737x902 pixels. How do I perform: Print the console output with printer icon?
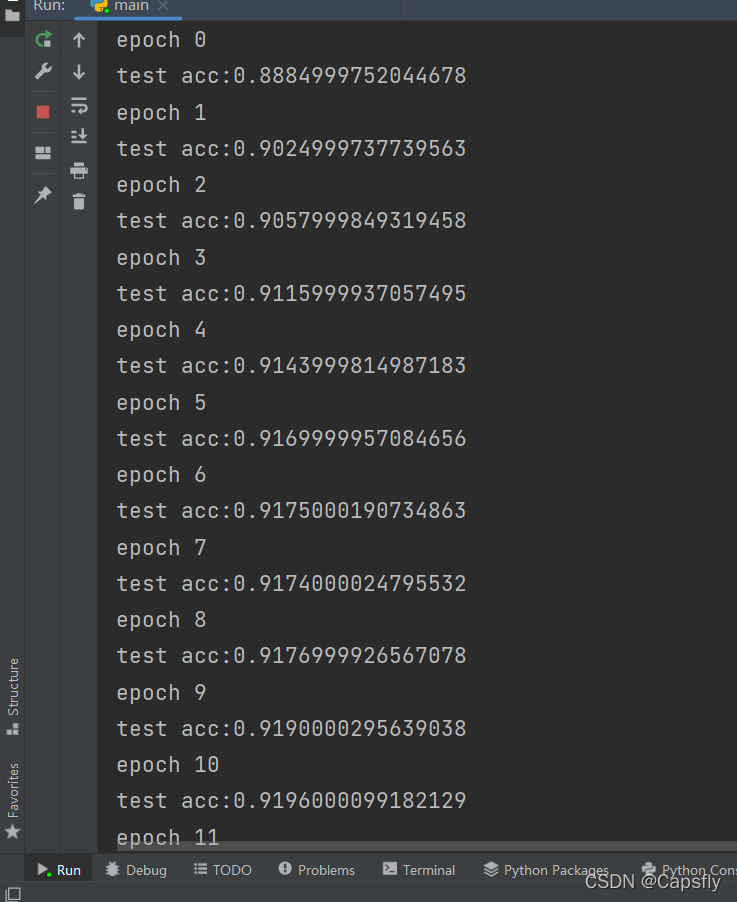pos(79,170)
